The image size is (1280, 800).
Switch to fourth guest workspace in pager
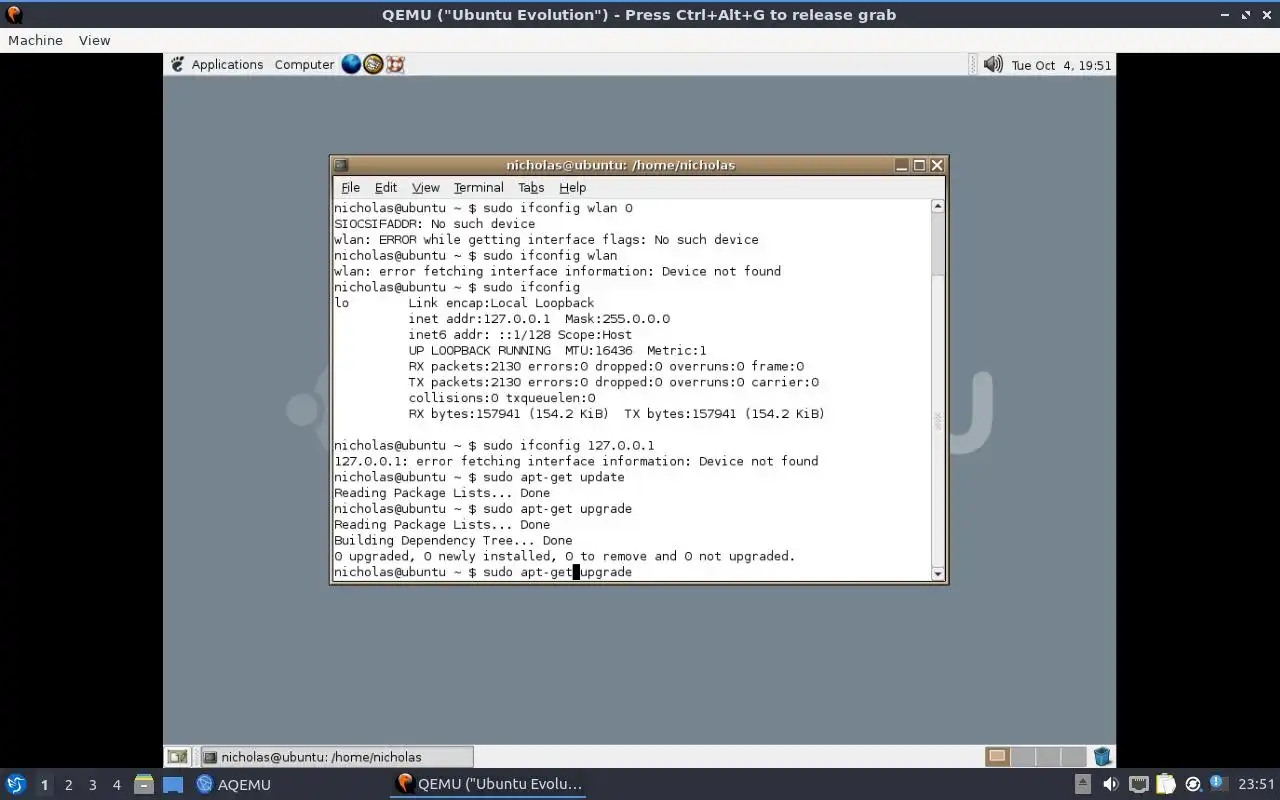coord(1073,757)
